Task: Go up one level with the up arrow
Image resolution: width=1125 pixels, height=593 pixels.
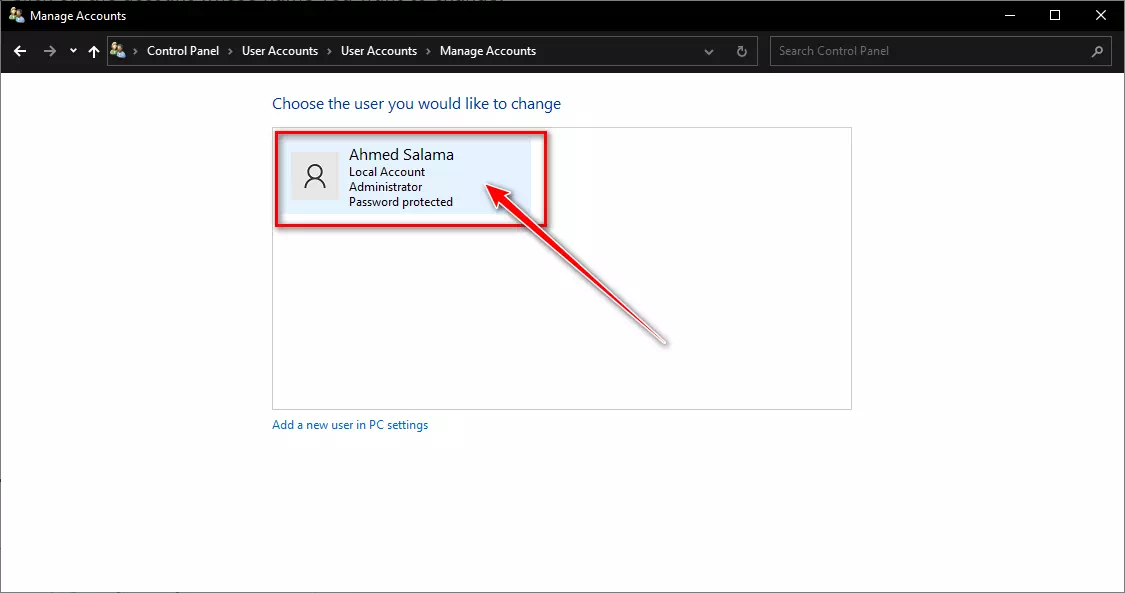Action: coord(94,51)
